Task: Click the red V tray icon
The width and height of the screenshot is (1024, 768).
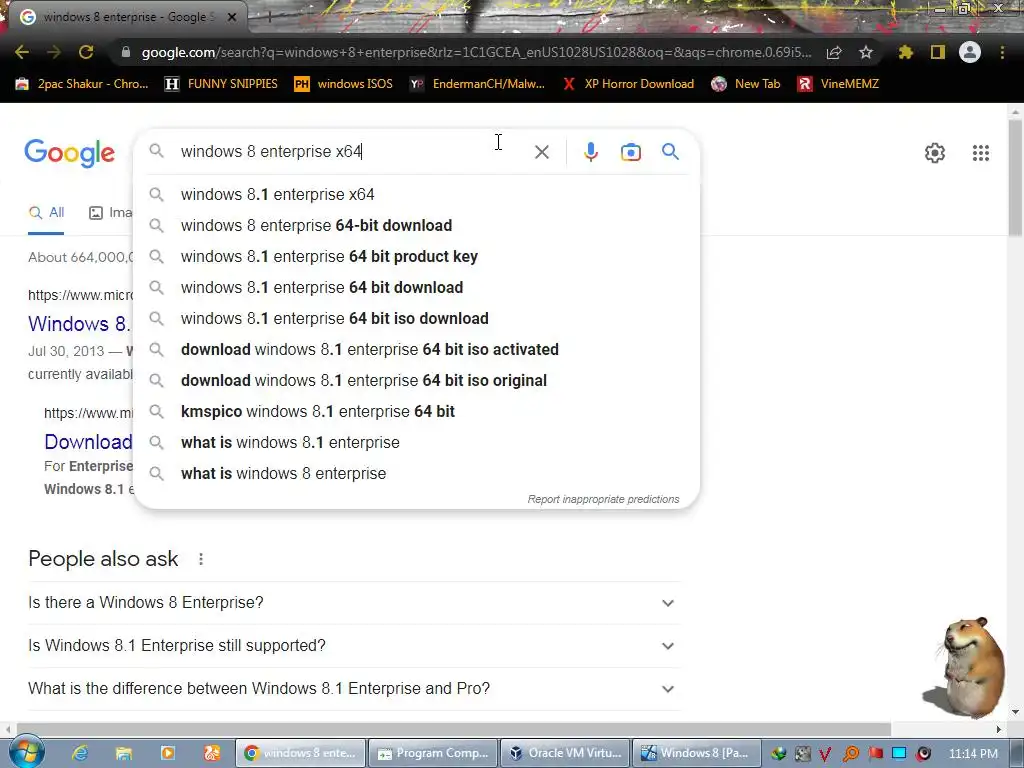Action: pyautogui.click(x=825, y=754)
